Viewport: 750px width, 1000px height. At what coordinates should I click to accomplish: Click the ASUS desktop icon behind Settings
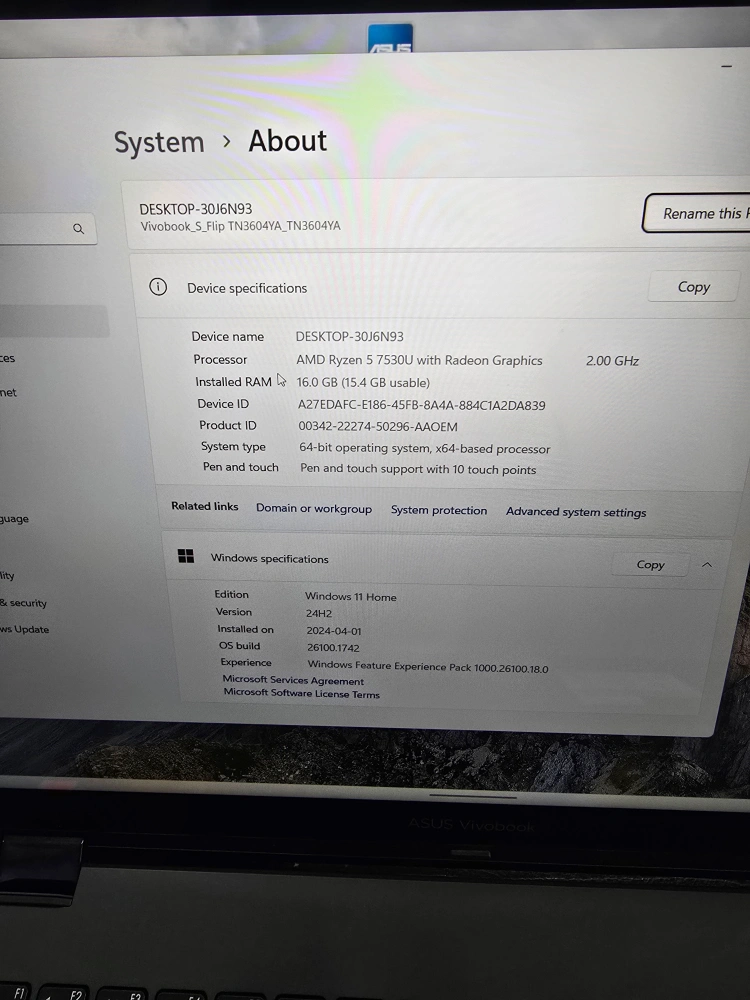(390, 38)
